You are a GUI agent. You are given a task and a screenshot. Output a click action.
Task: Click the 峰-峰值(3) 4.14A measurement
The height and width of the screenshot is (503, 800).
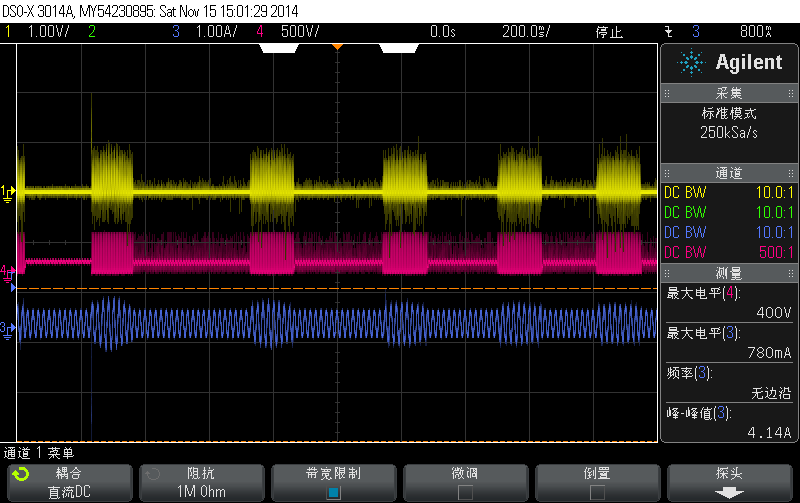tap(729, 423)
